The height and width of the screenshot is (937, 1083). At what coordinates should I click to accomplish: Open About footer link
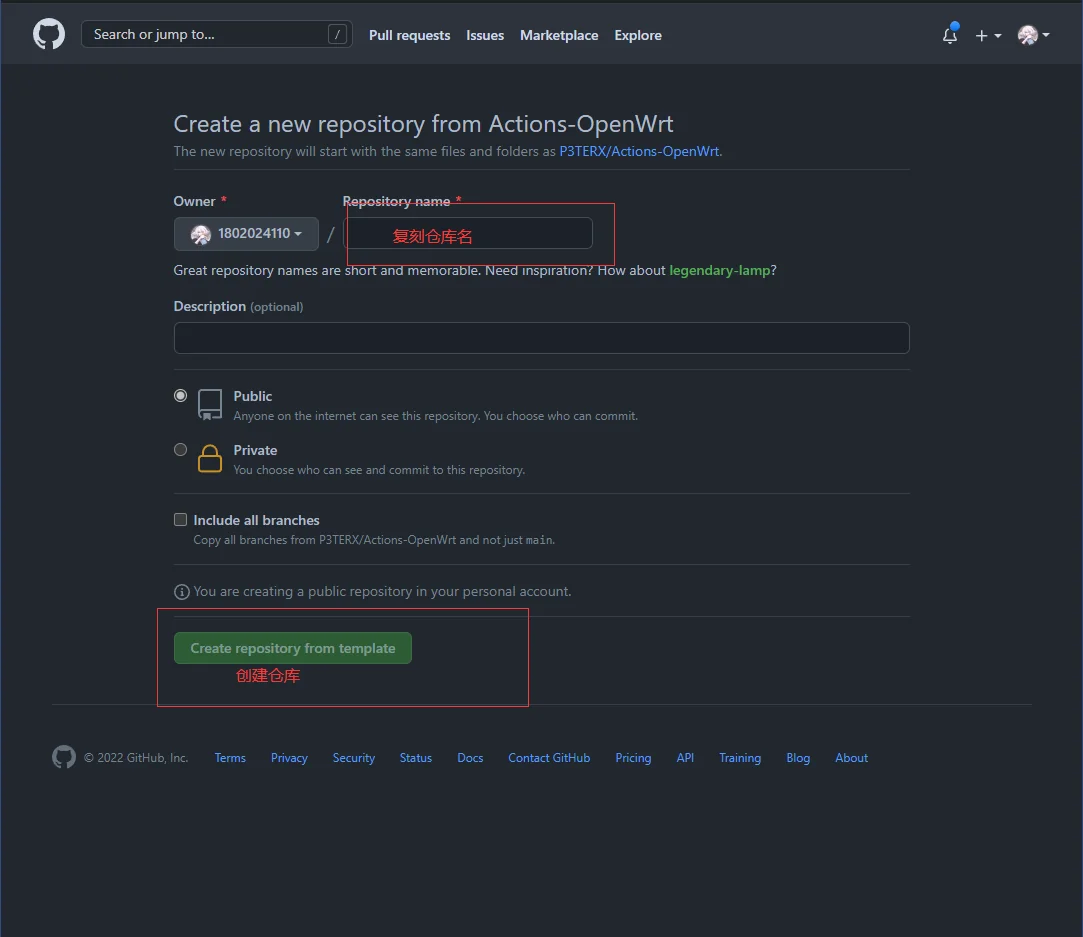tap(852, 758)
